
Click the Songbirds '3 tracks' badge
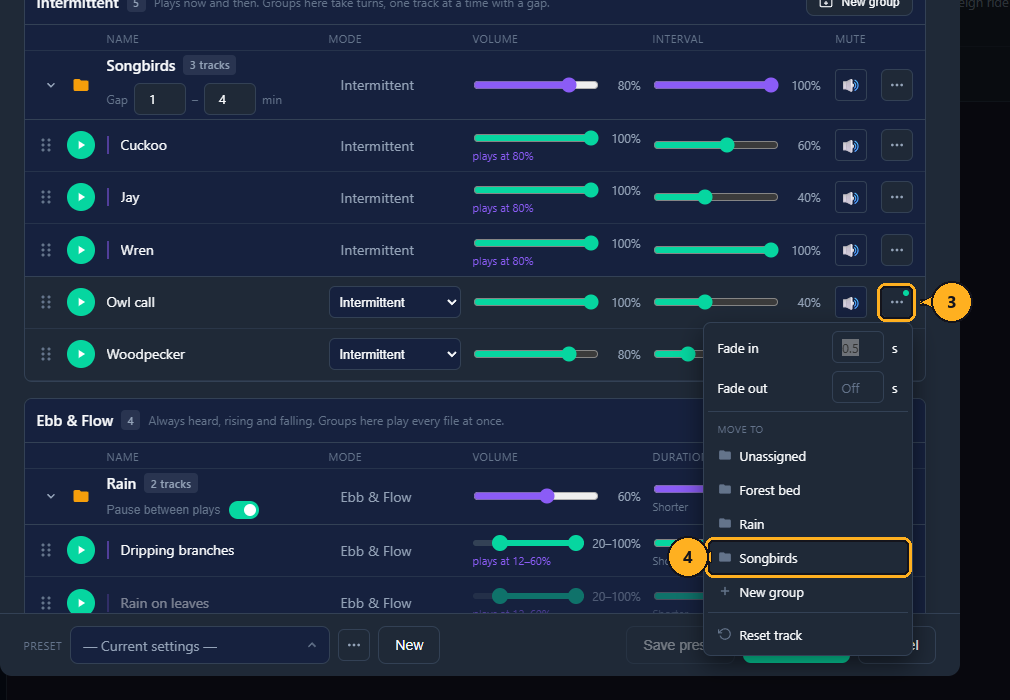pos(209,65)
